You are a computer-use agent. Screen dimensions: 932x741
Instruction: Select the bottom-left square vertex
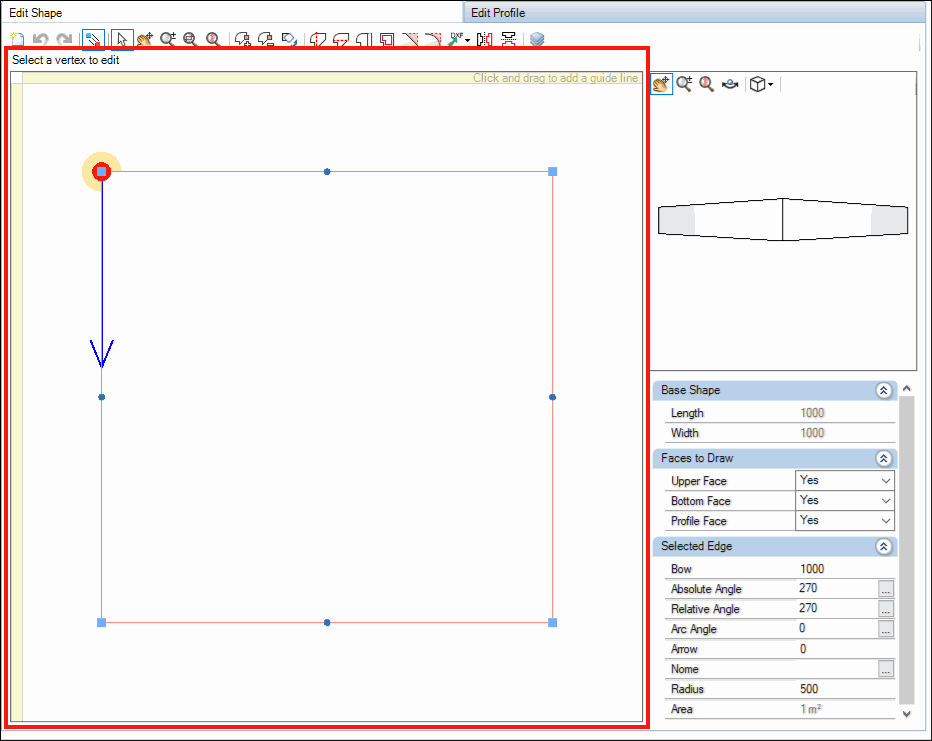pos(102,622)
